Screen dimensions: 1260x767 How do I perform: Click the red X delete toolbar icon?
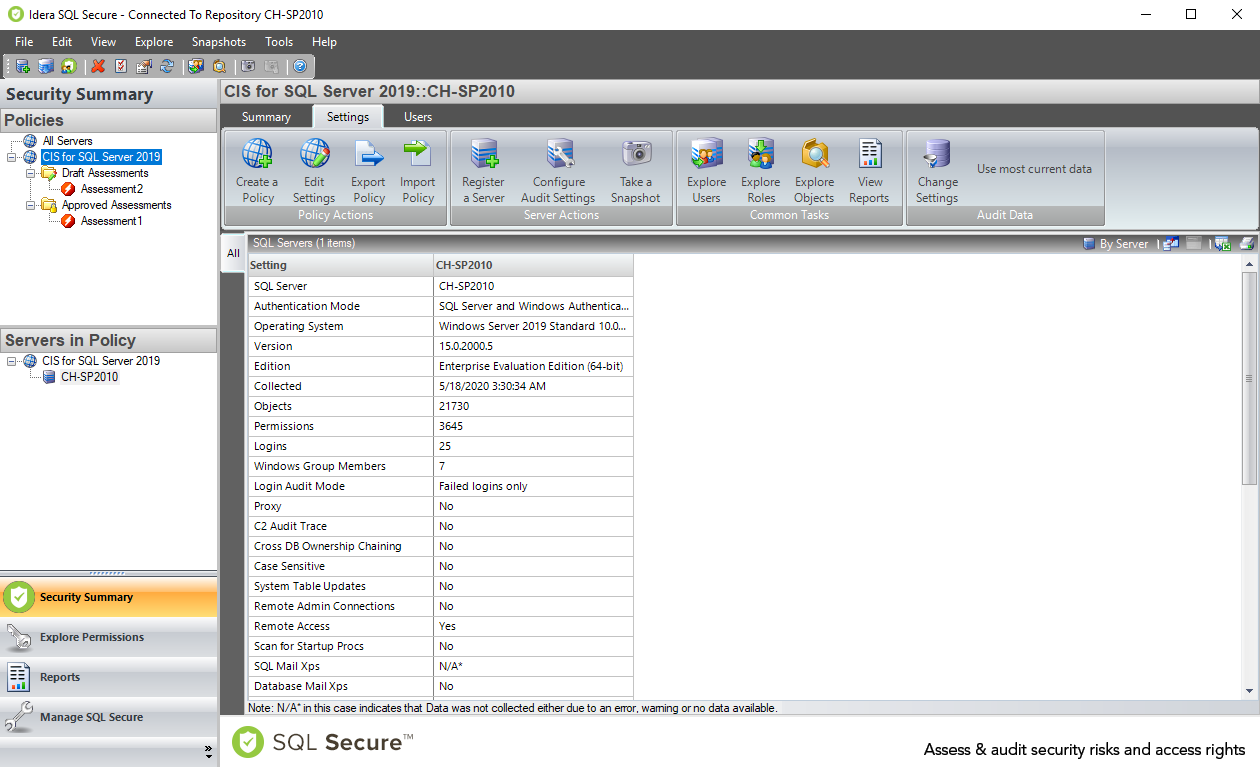pos(98,66)
